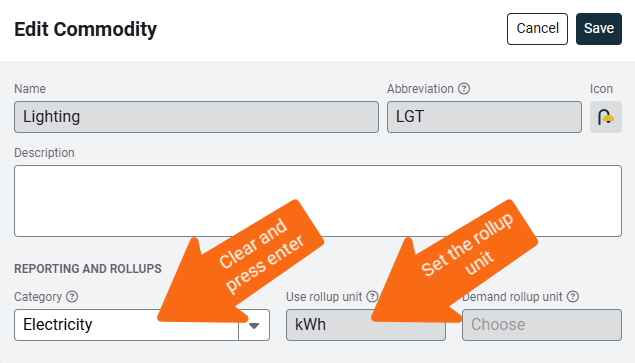Click the Abbreviation help question icon
Image resolution: width=635 pixels, height=363 pixels.
[464, 89]
